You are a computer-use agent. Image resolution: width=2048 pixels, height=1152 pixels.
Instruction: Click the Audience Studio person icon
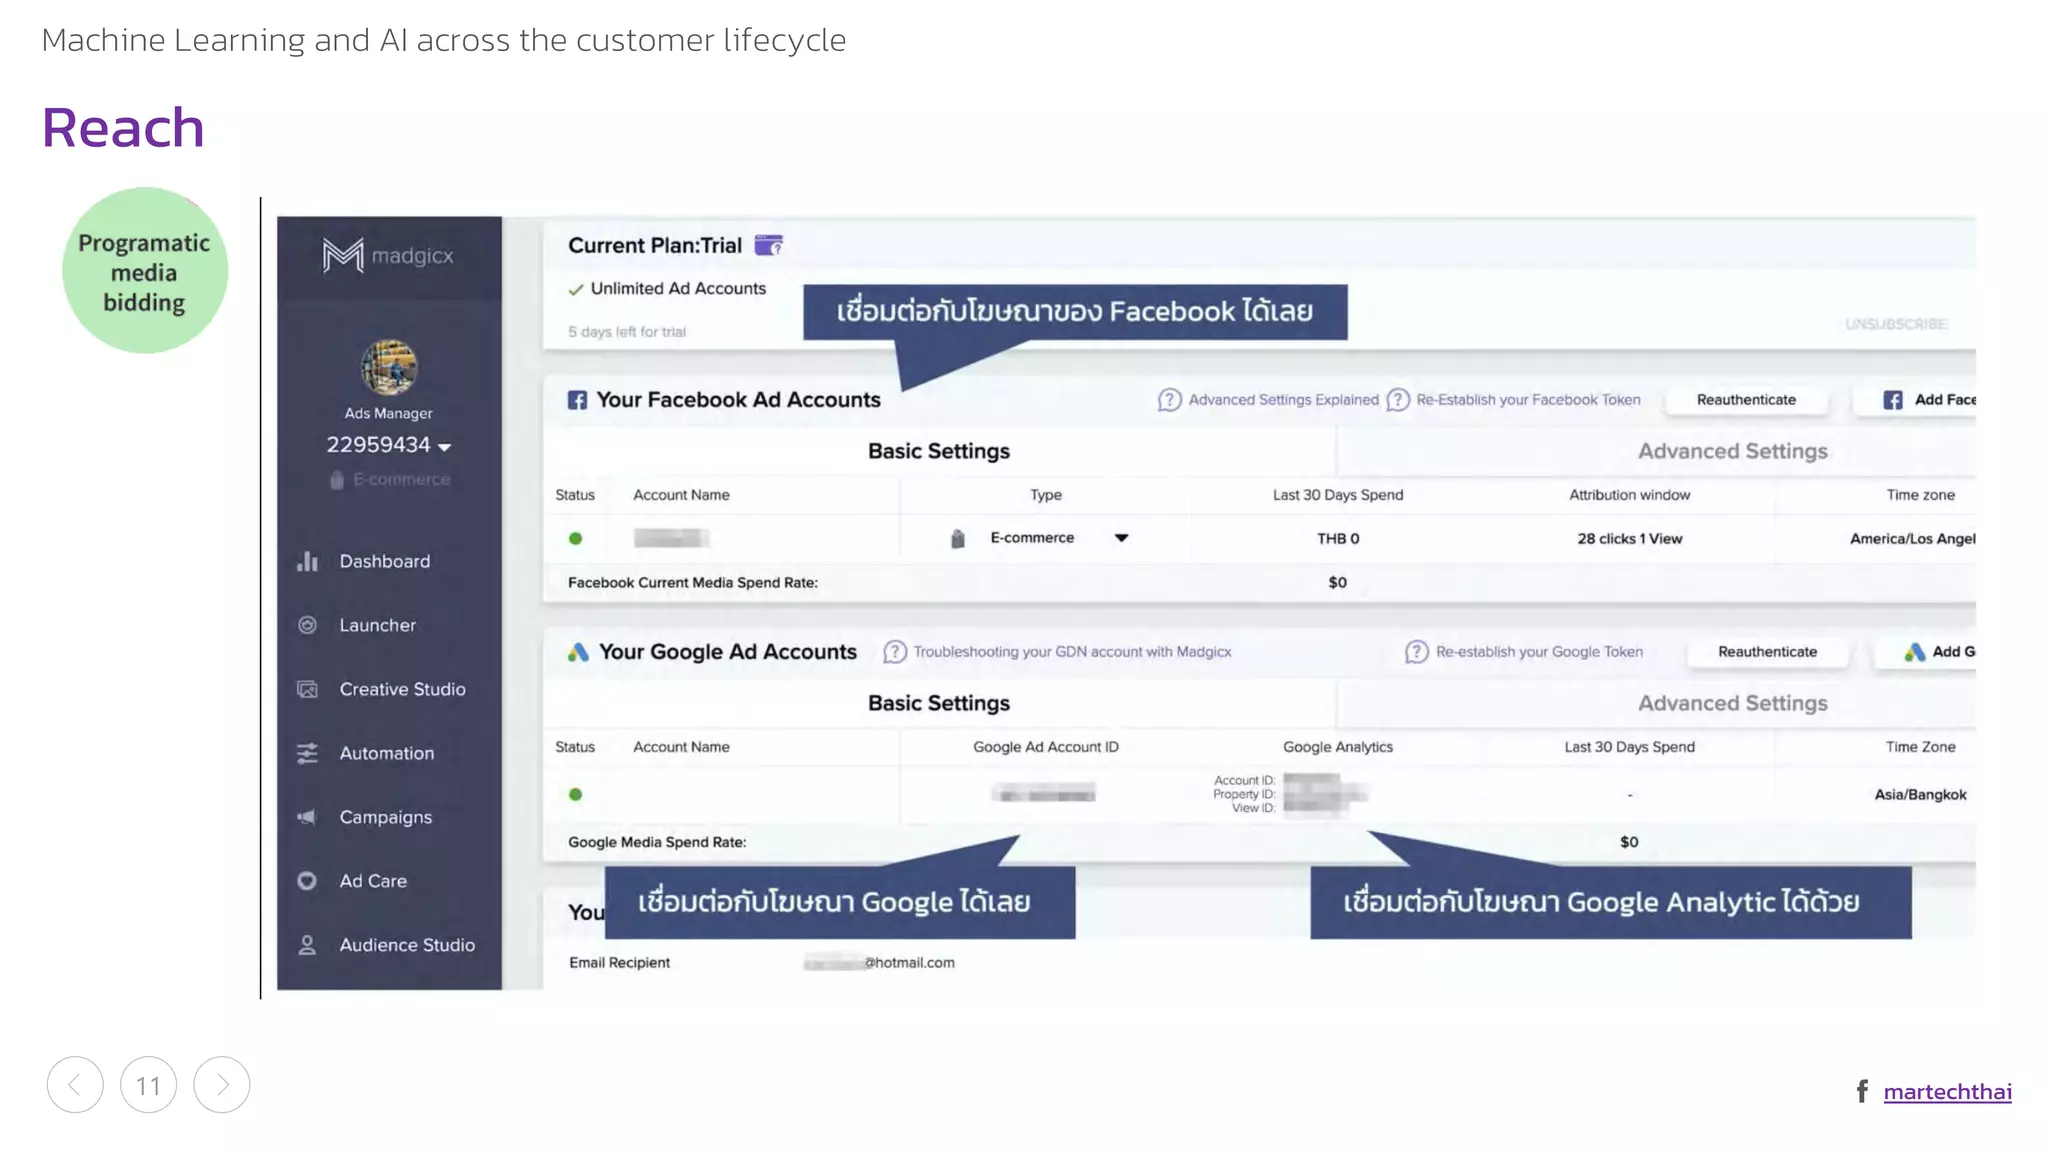point(307,945)
